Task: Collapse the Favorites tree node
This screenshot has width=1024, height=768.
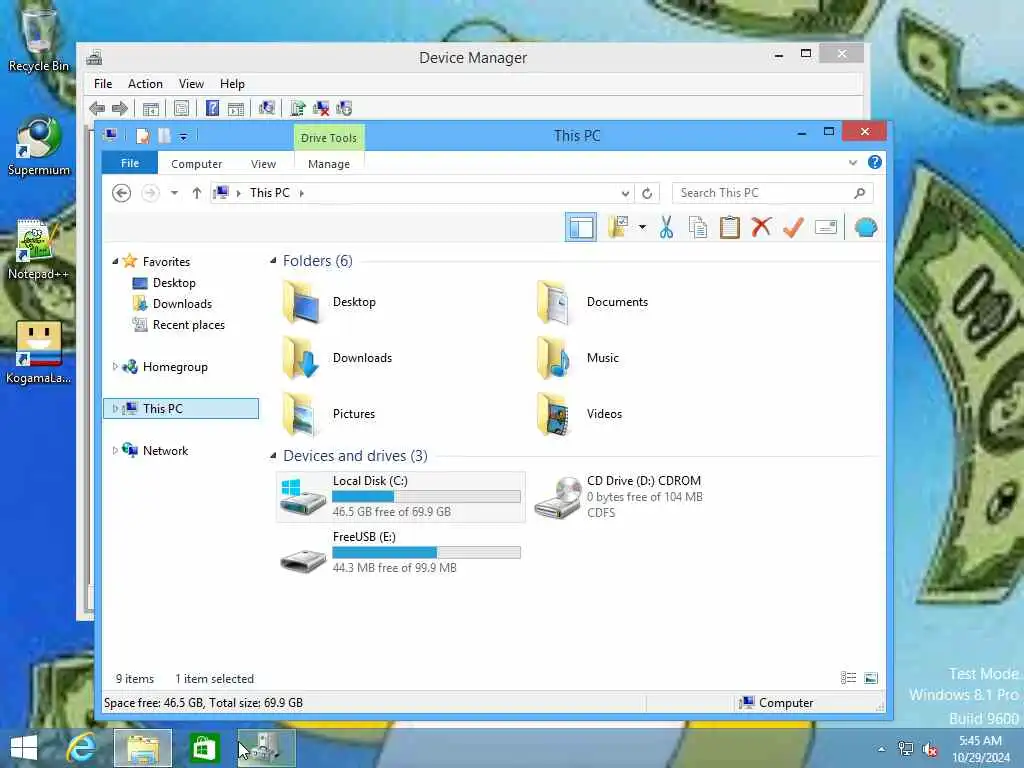Action: [115, 261]
